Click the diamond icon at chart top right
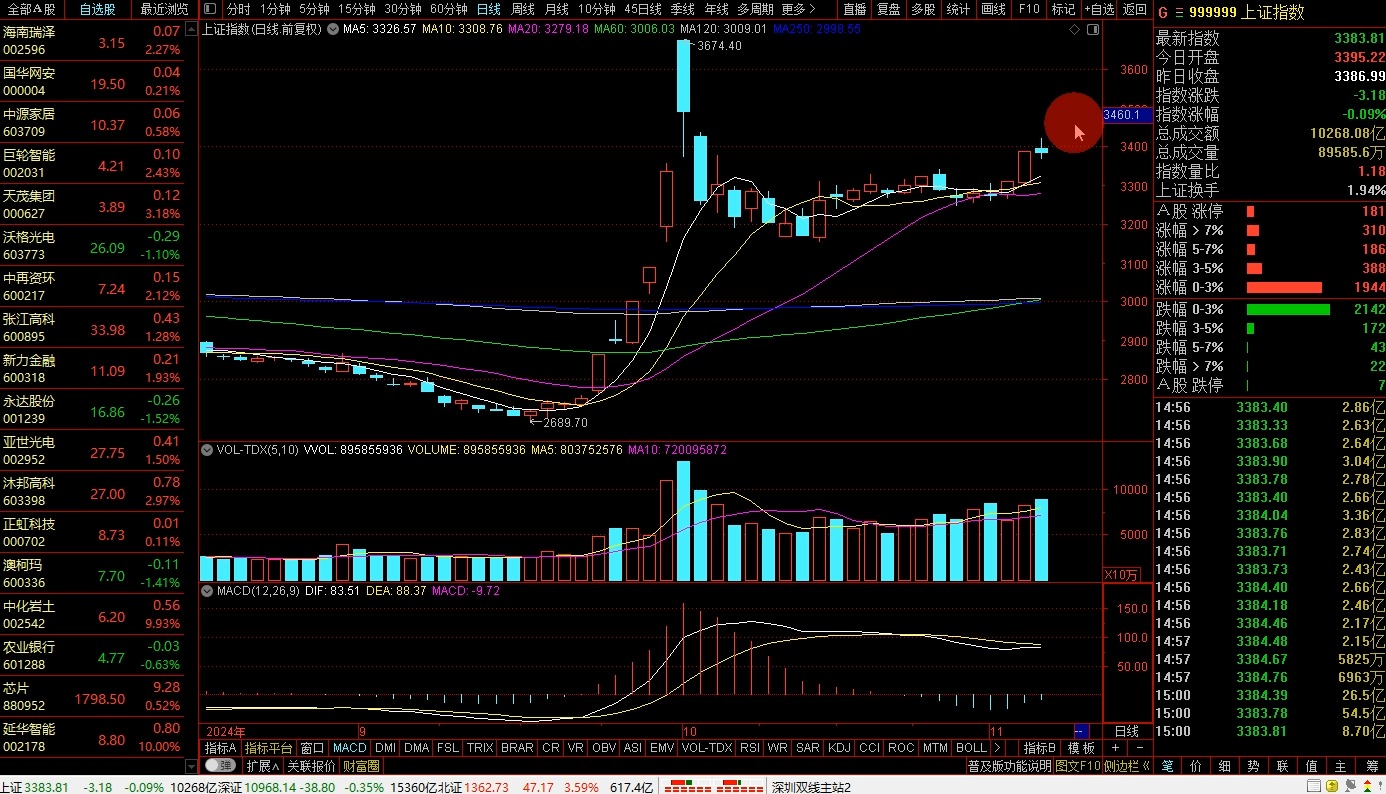This screenshot has width=1386, height=794. pos(1074,29)
